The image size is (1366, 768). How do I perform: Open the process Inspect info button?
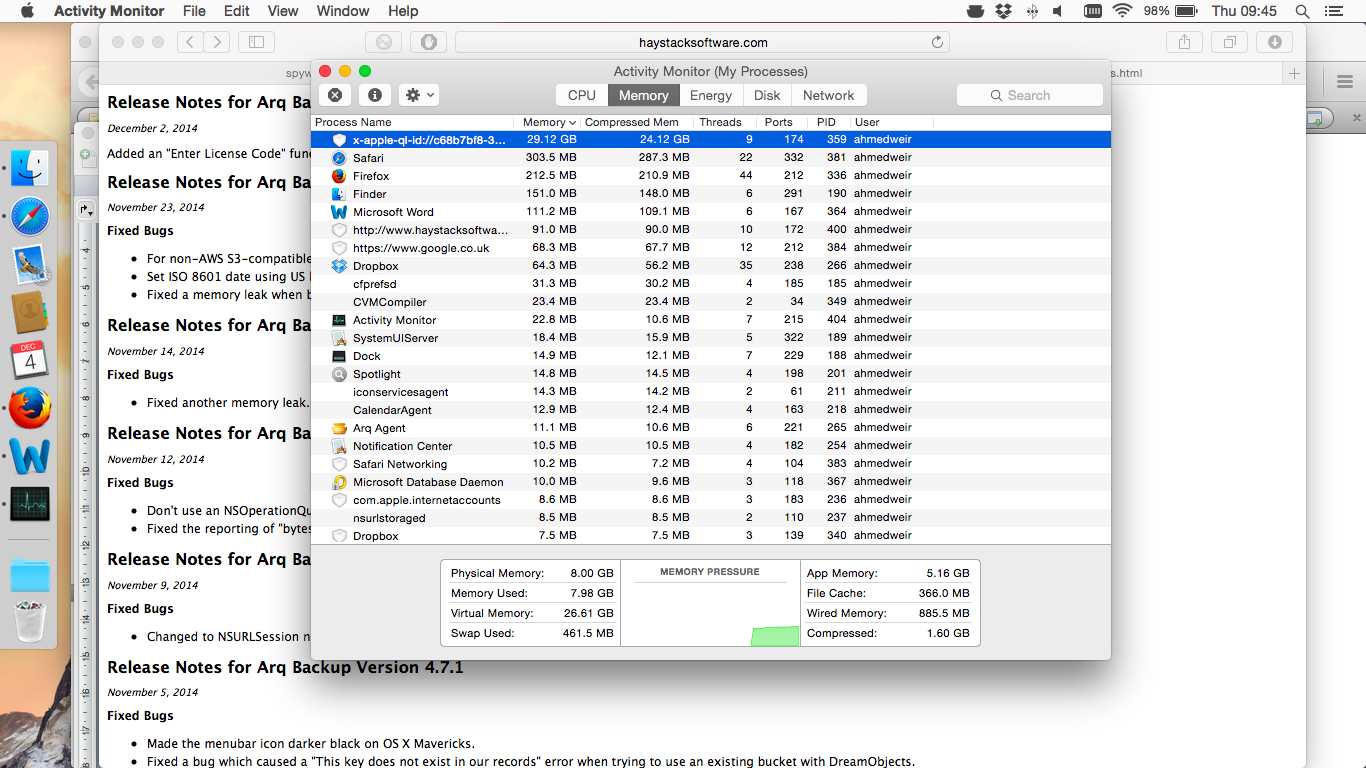(375, 95)
